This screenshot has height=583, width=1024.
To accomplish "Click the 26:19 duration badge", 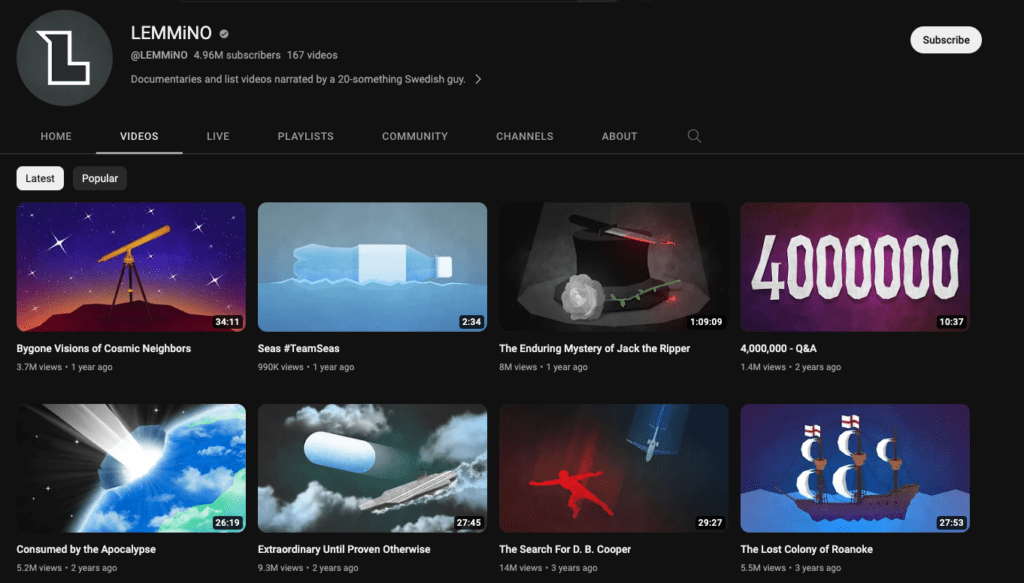I will tap(227, 523).
